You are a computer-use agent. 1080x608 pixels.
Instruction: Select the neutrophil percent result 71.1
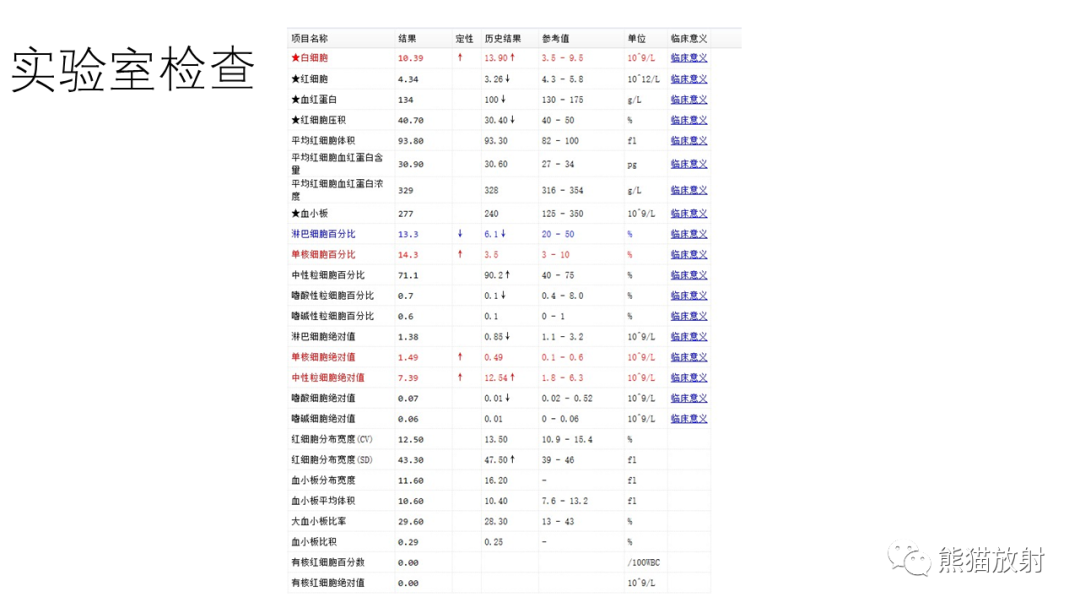click(408, 275)
